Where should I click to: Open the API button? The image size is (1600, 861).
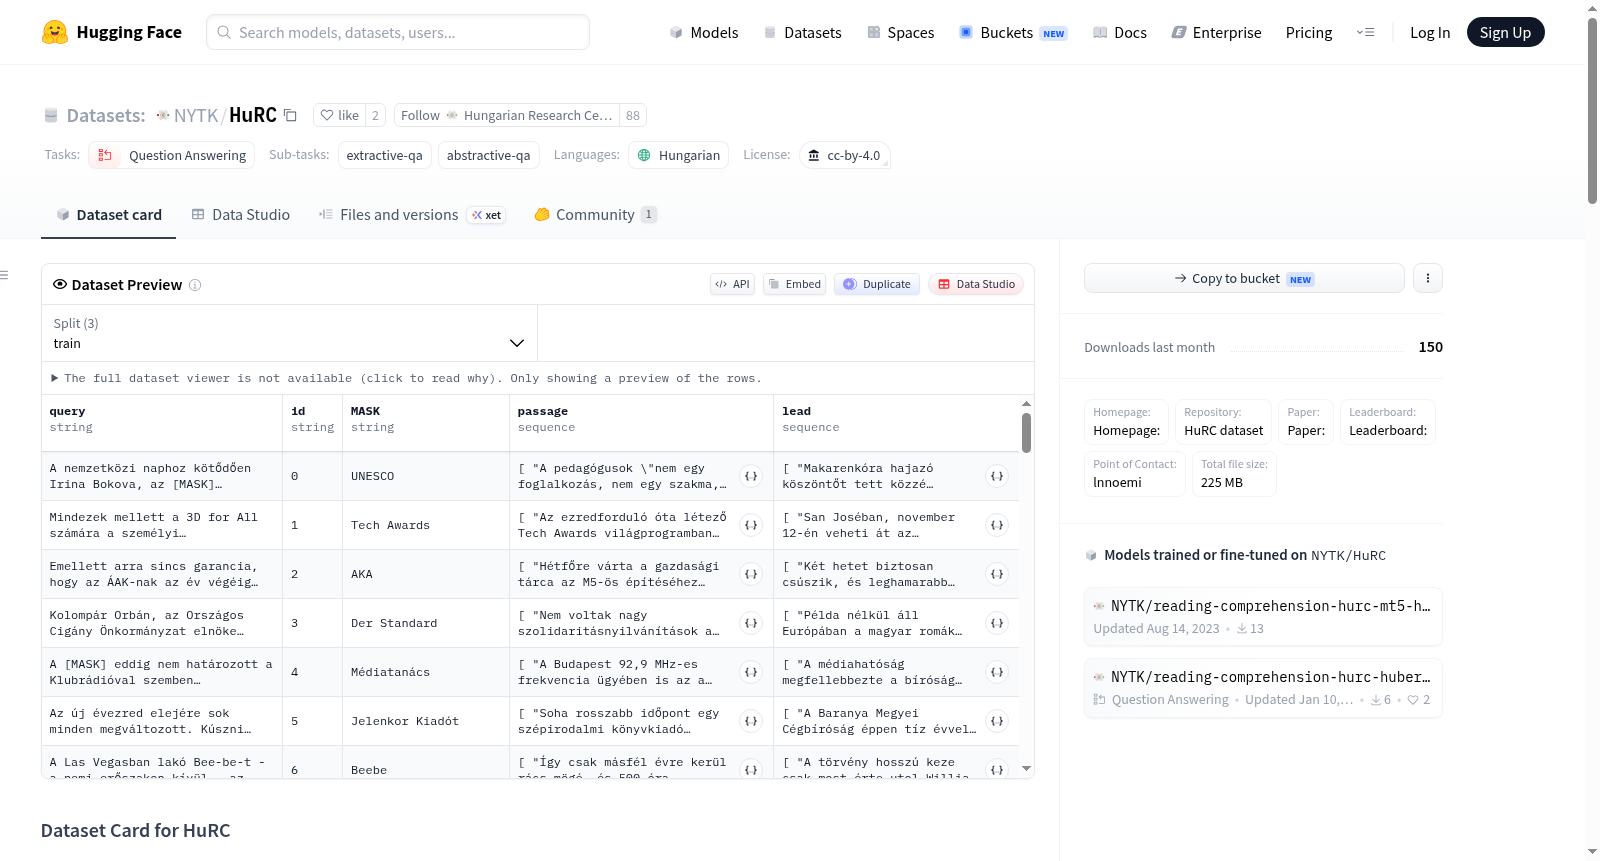(x=732, y=284)
